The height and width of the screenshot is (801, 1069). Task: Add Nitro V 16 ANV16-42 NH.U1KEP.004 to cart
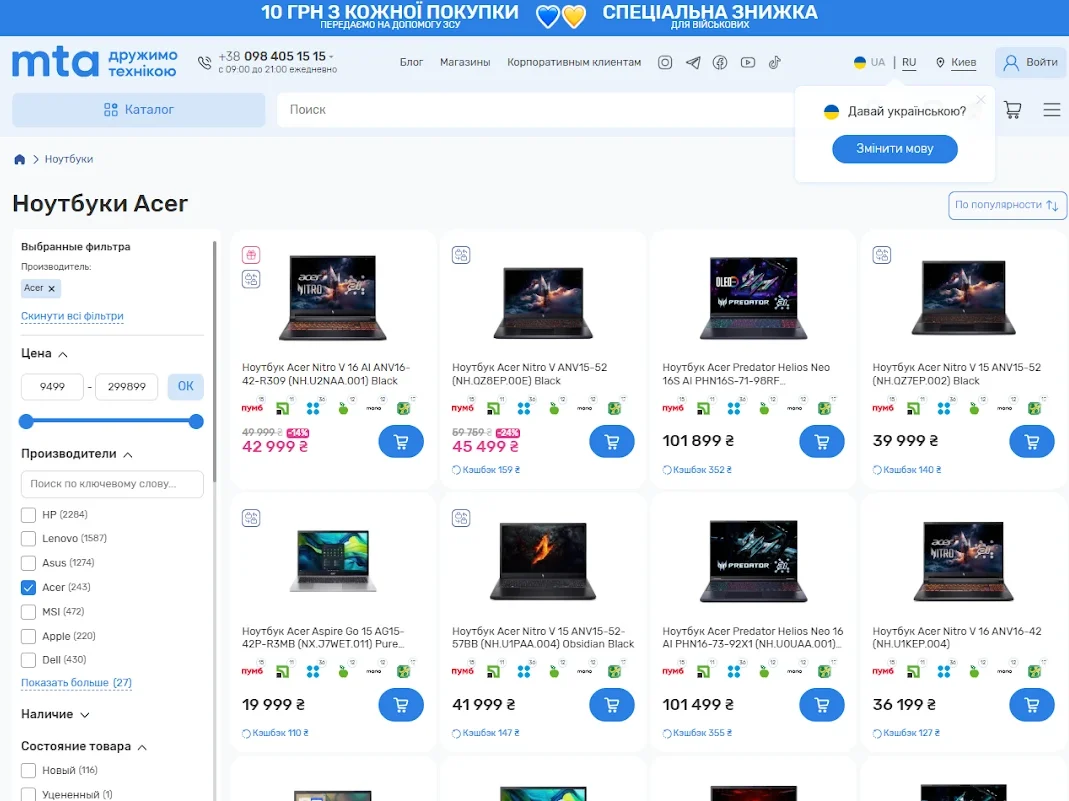(1032, 705)
